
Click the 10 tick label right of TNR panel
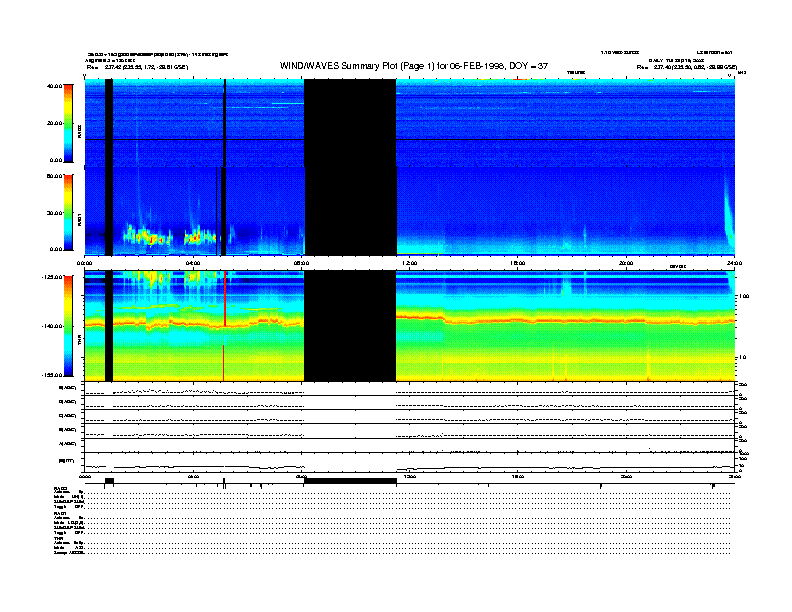(742, 358)
